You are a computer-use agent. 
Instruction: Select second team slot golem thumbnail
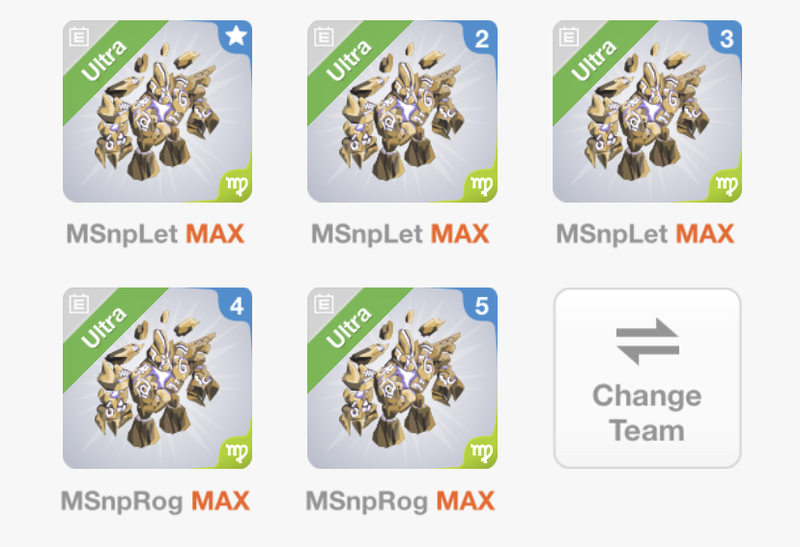pos(402,111)
